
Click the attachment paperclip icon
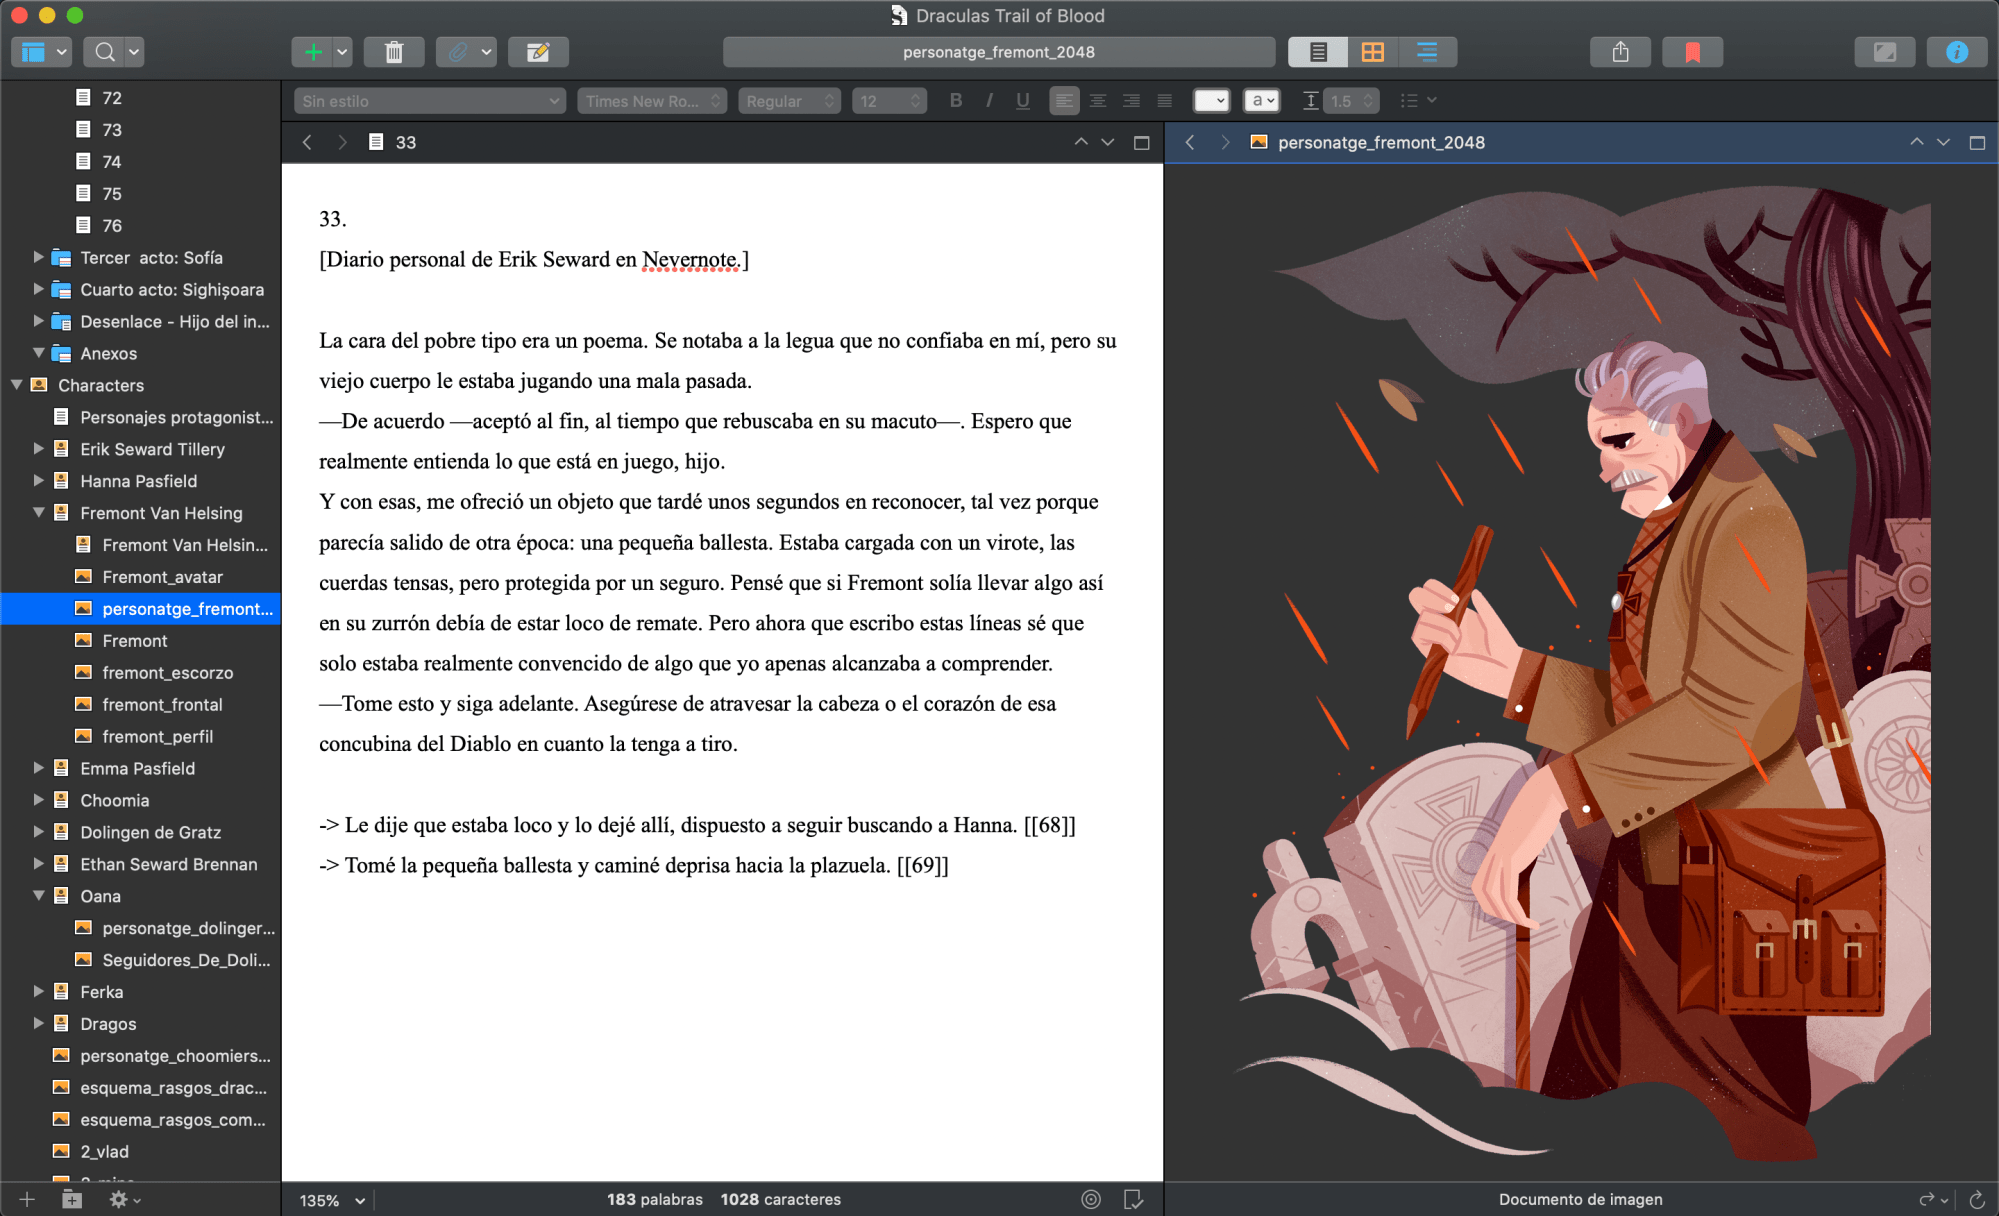tap(457, 52)
